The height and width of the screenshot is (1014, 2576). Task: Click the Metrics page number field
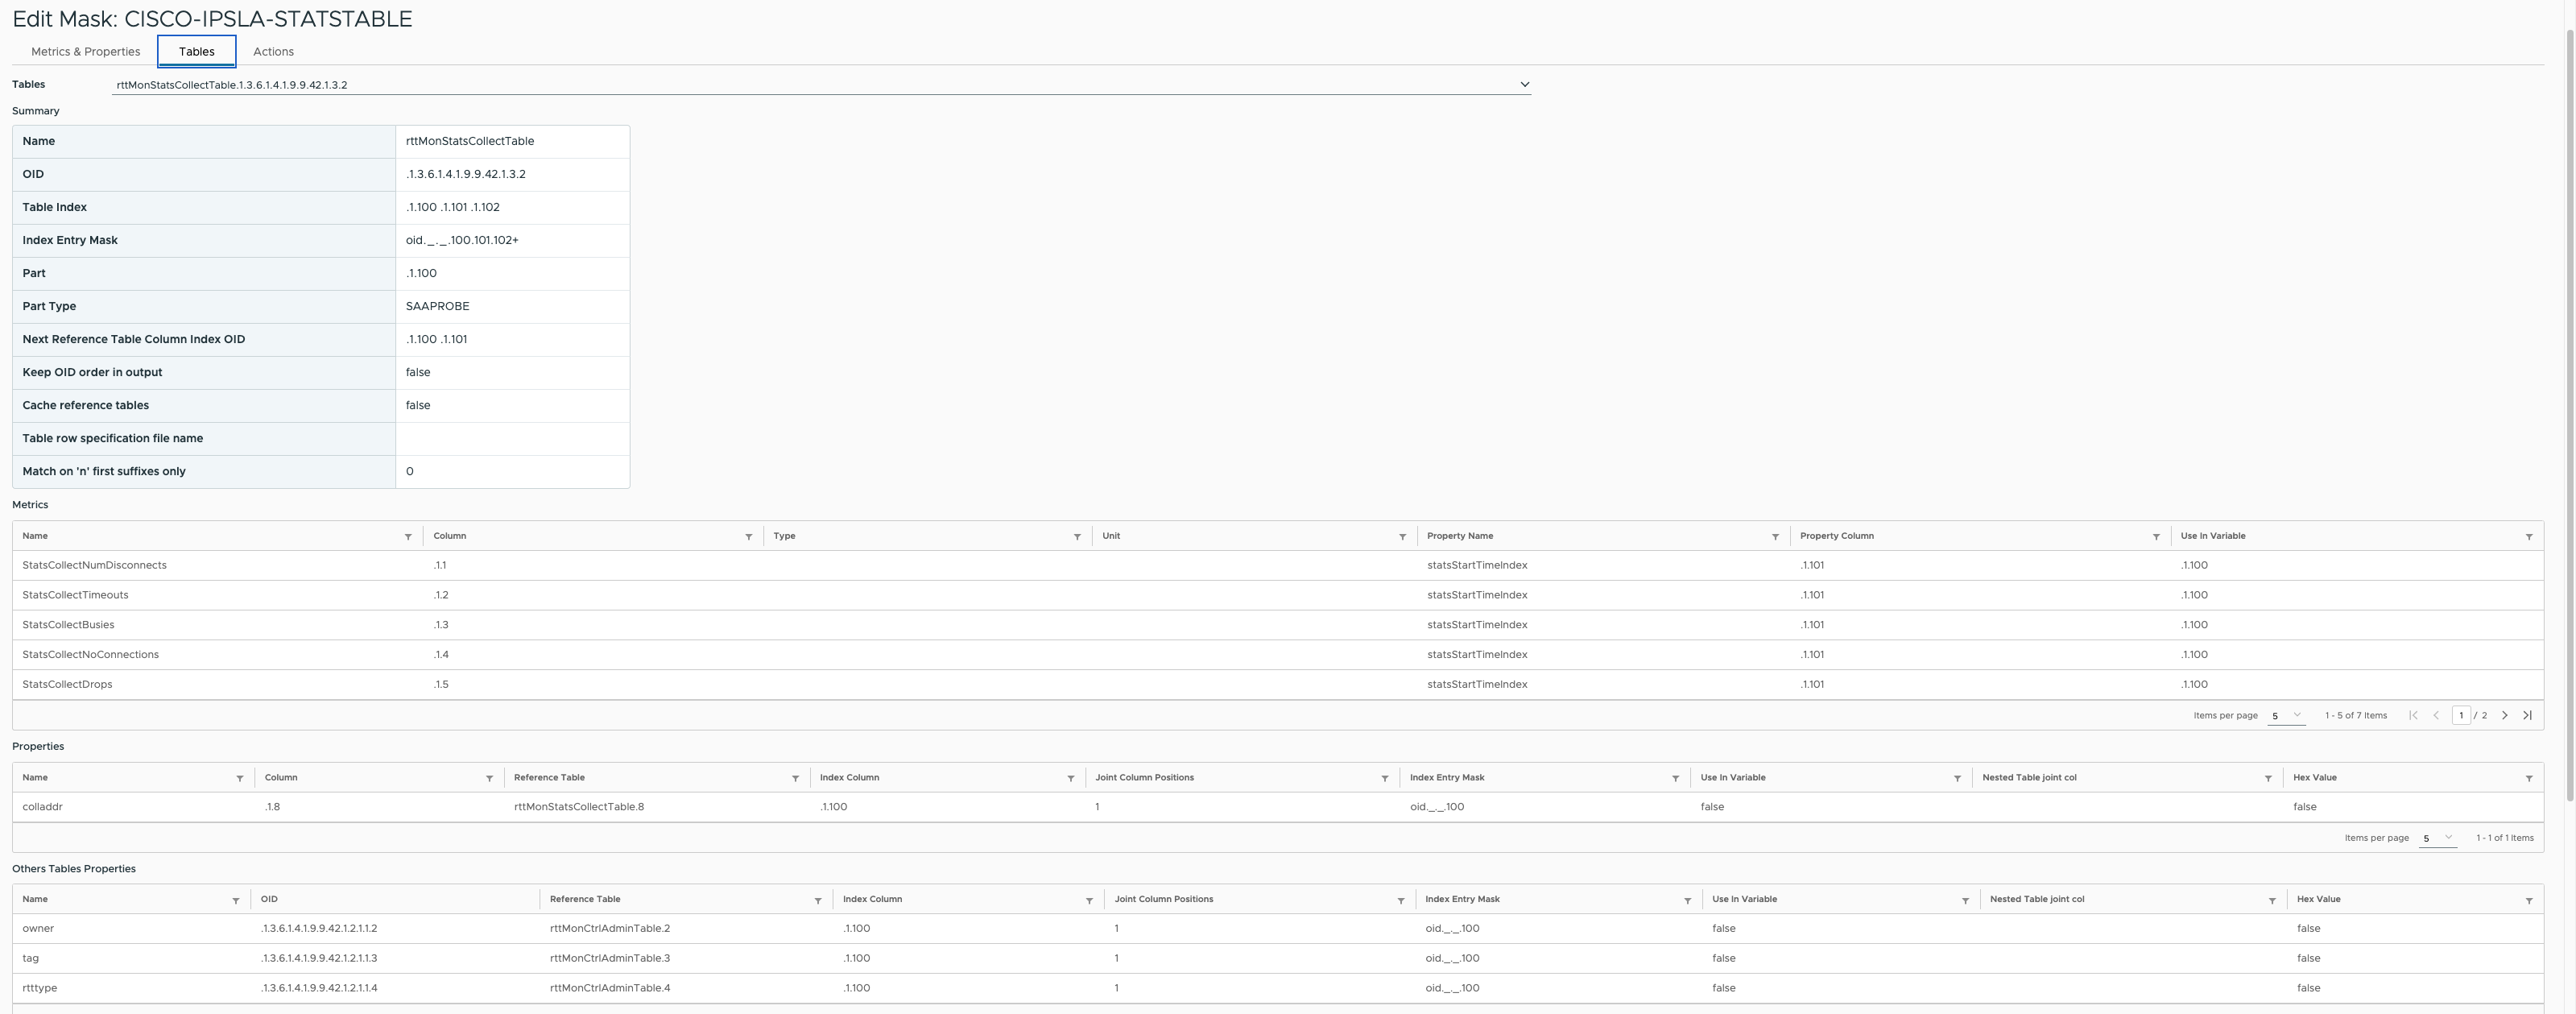coord(2461,715)
